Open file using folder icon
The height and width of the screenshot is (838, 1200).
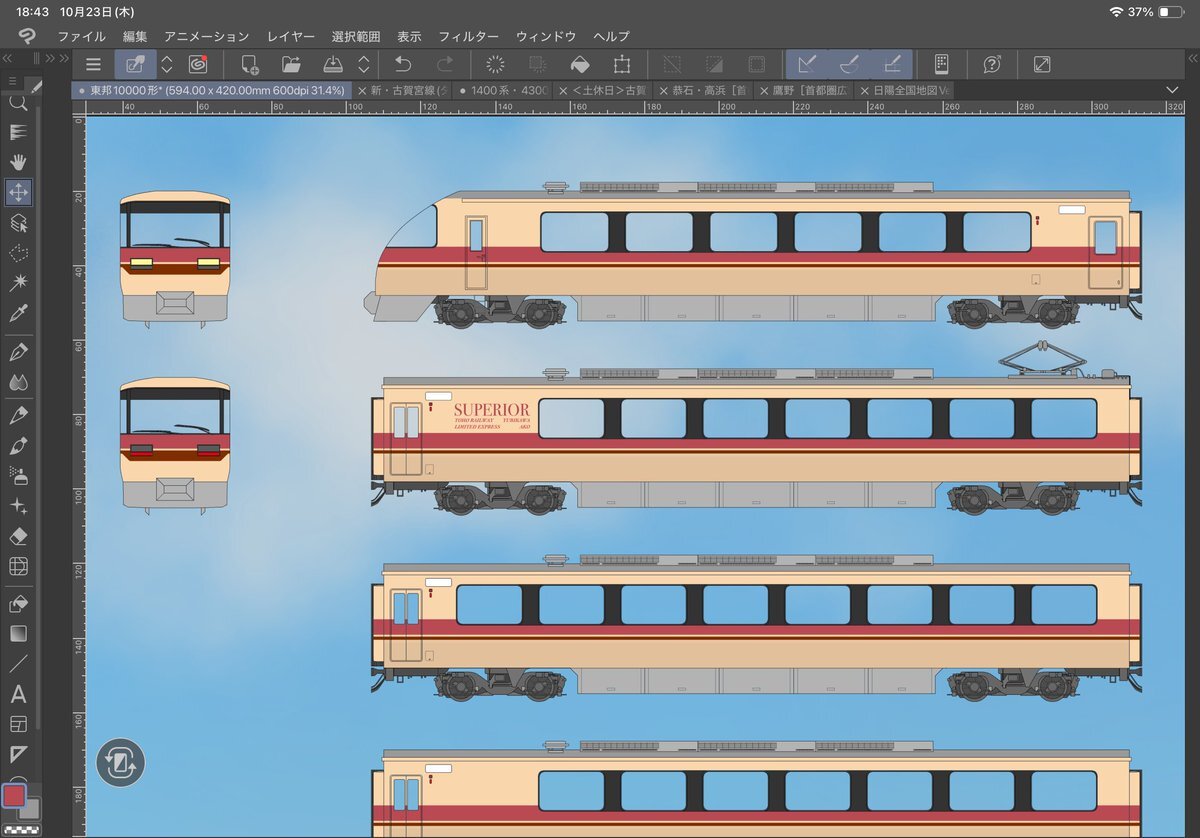click(291, 65)
